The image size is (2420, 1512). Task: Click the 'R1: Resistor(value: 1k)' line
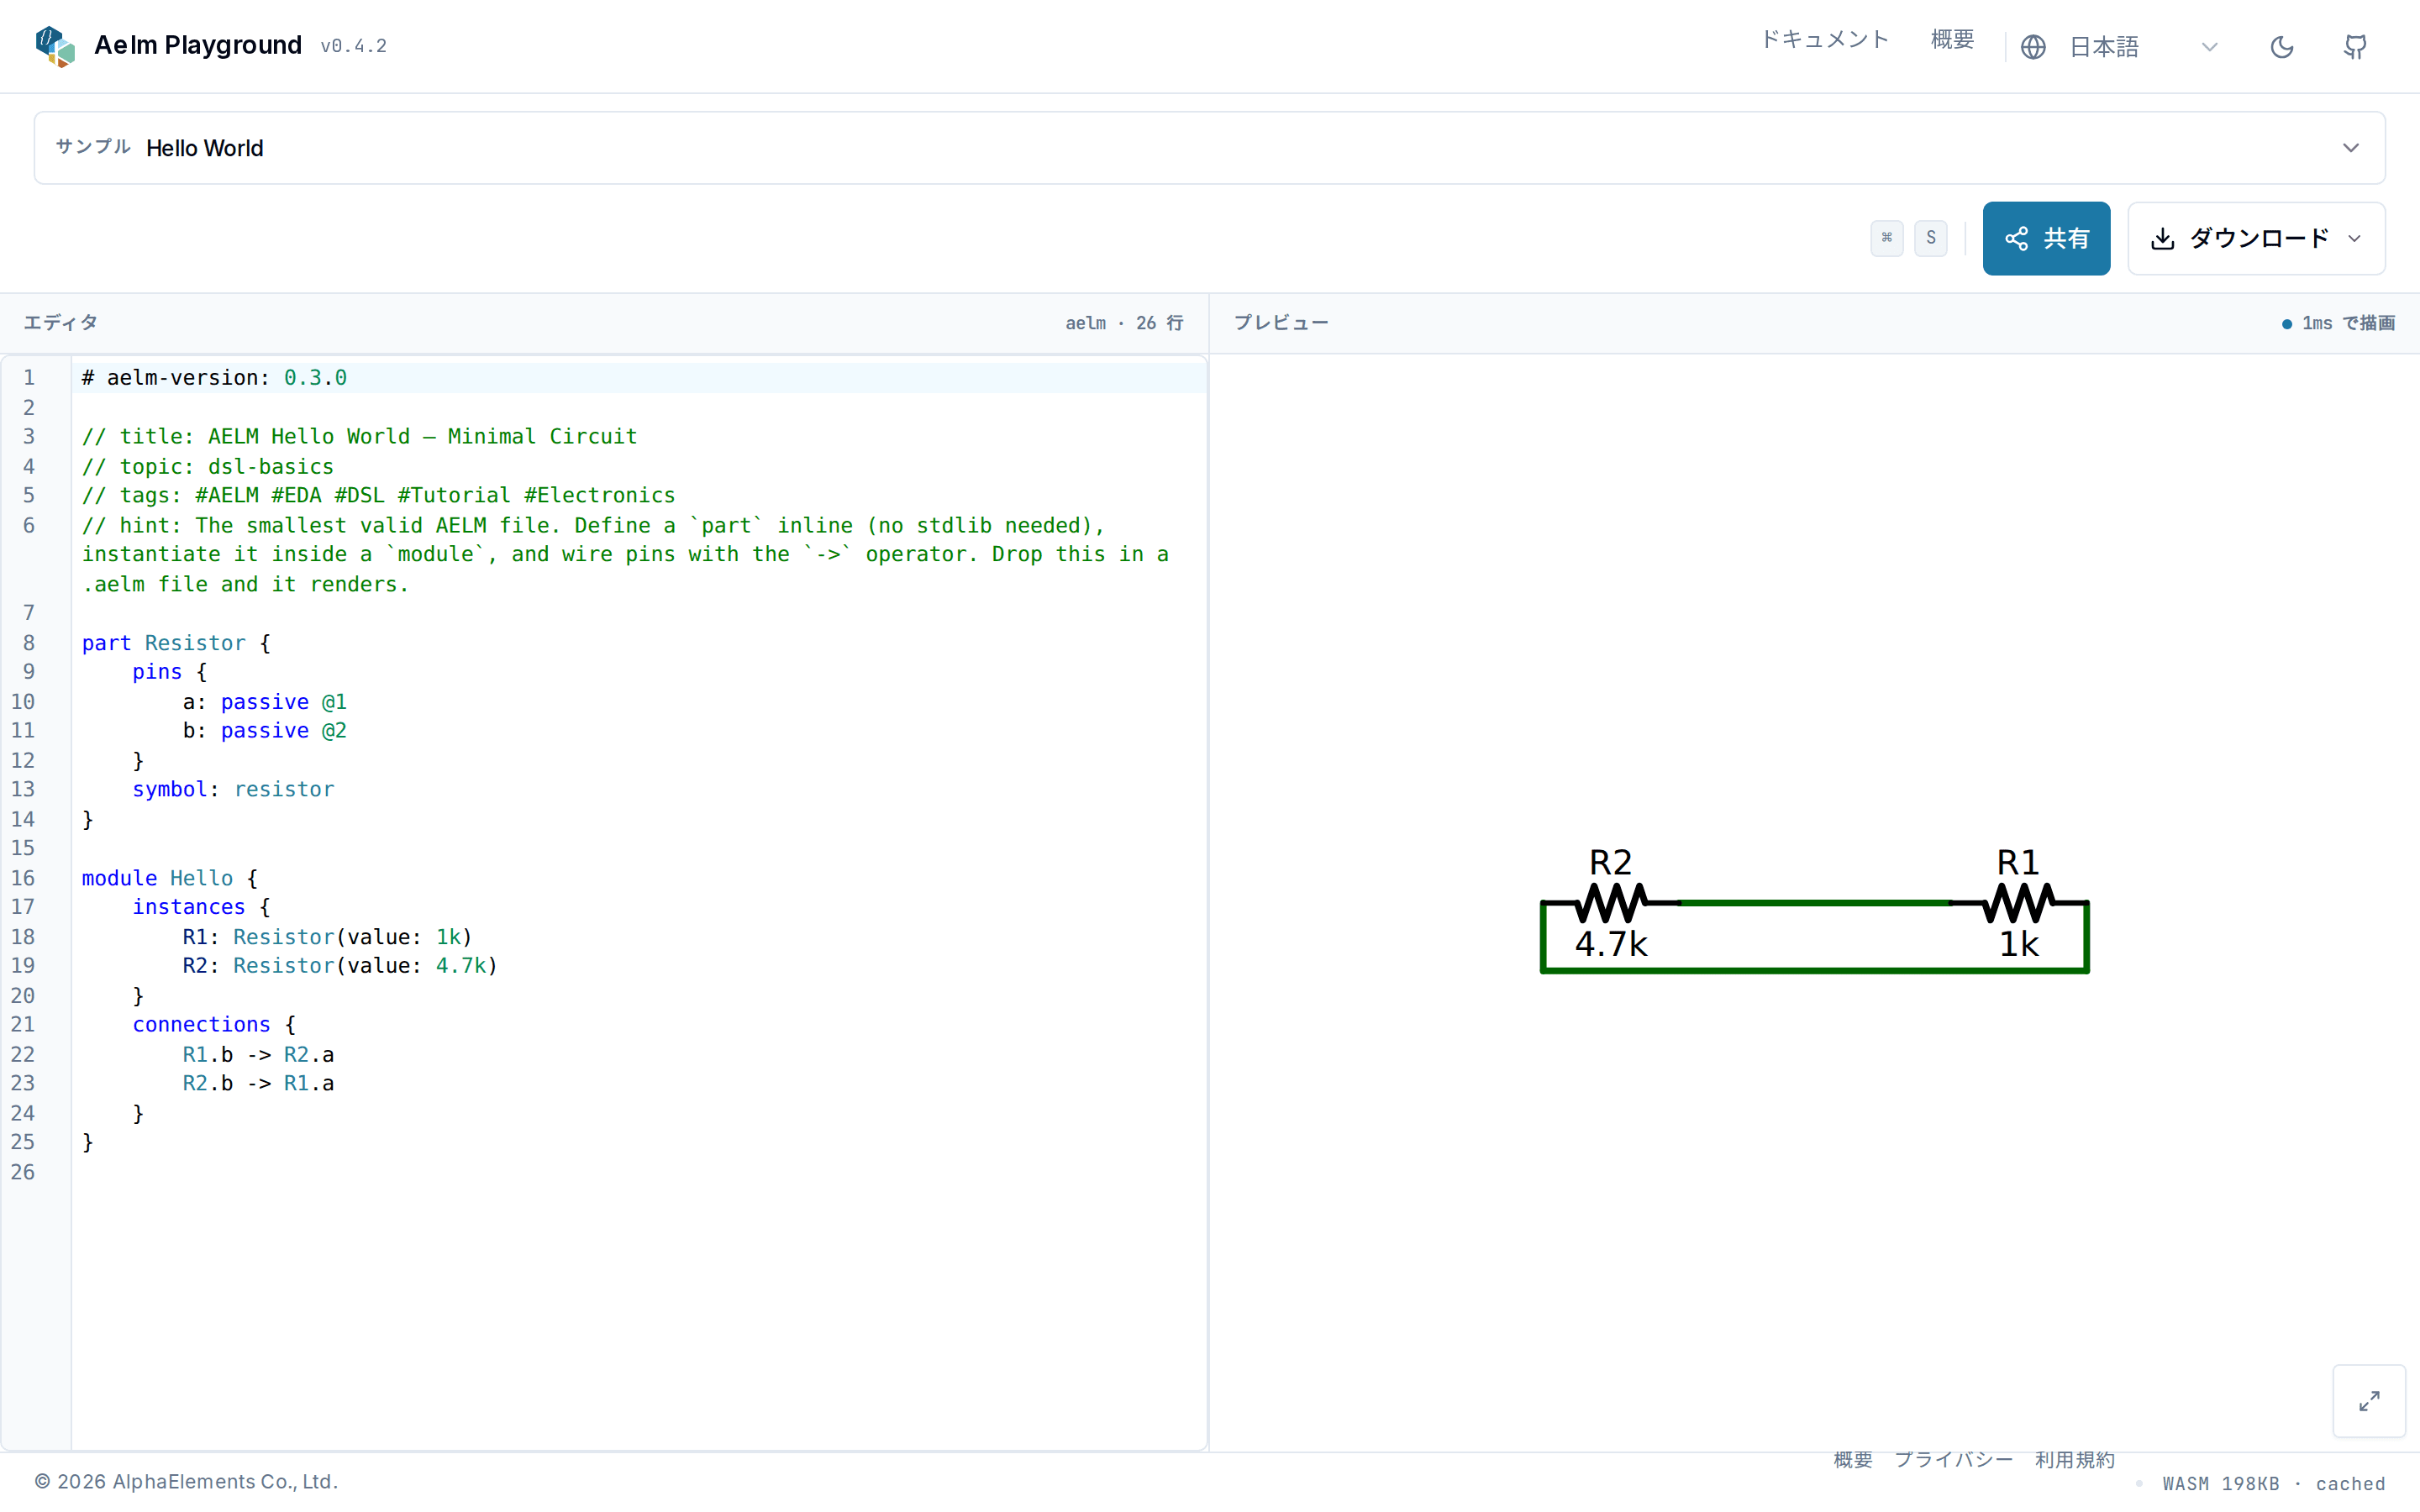pos(327,937)
